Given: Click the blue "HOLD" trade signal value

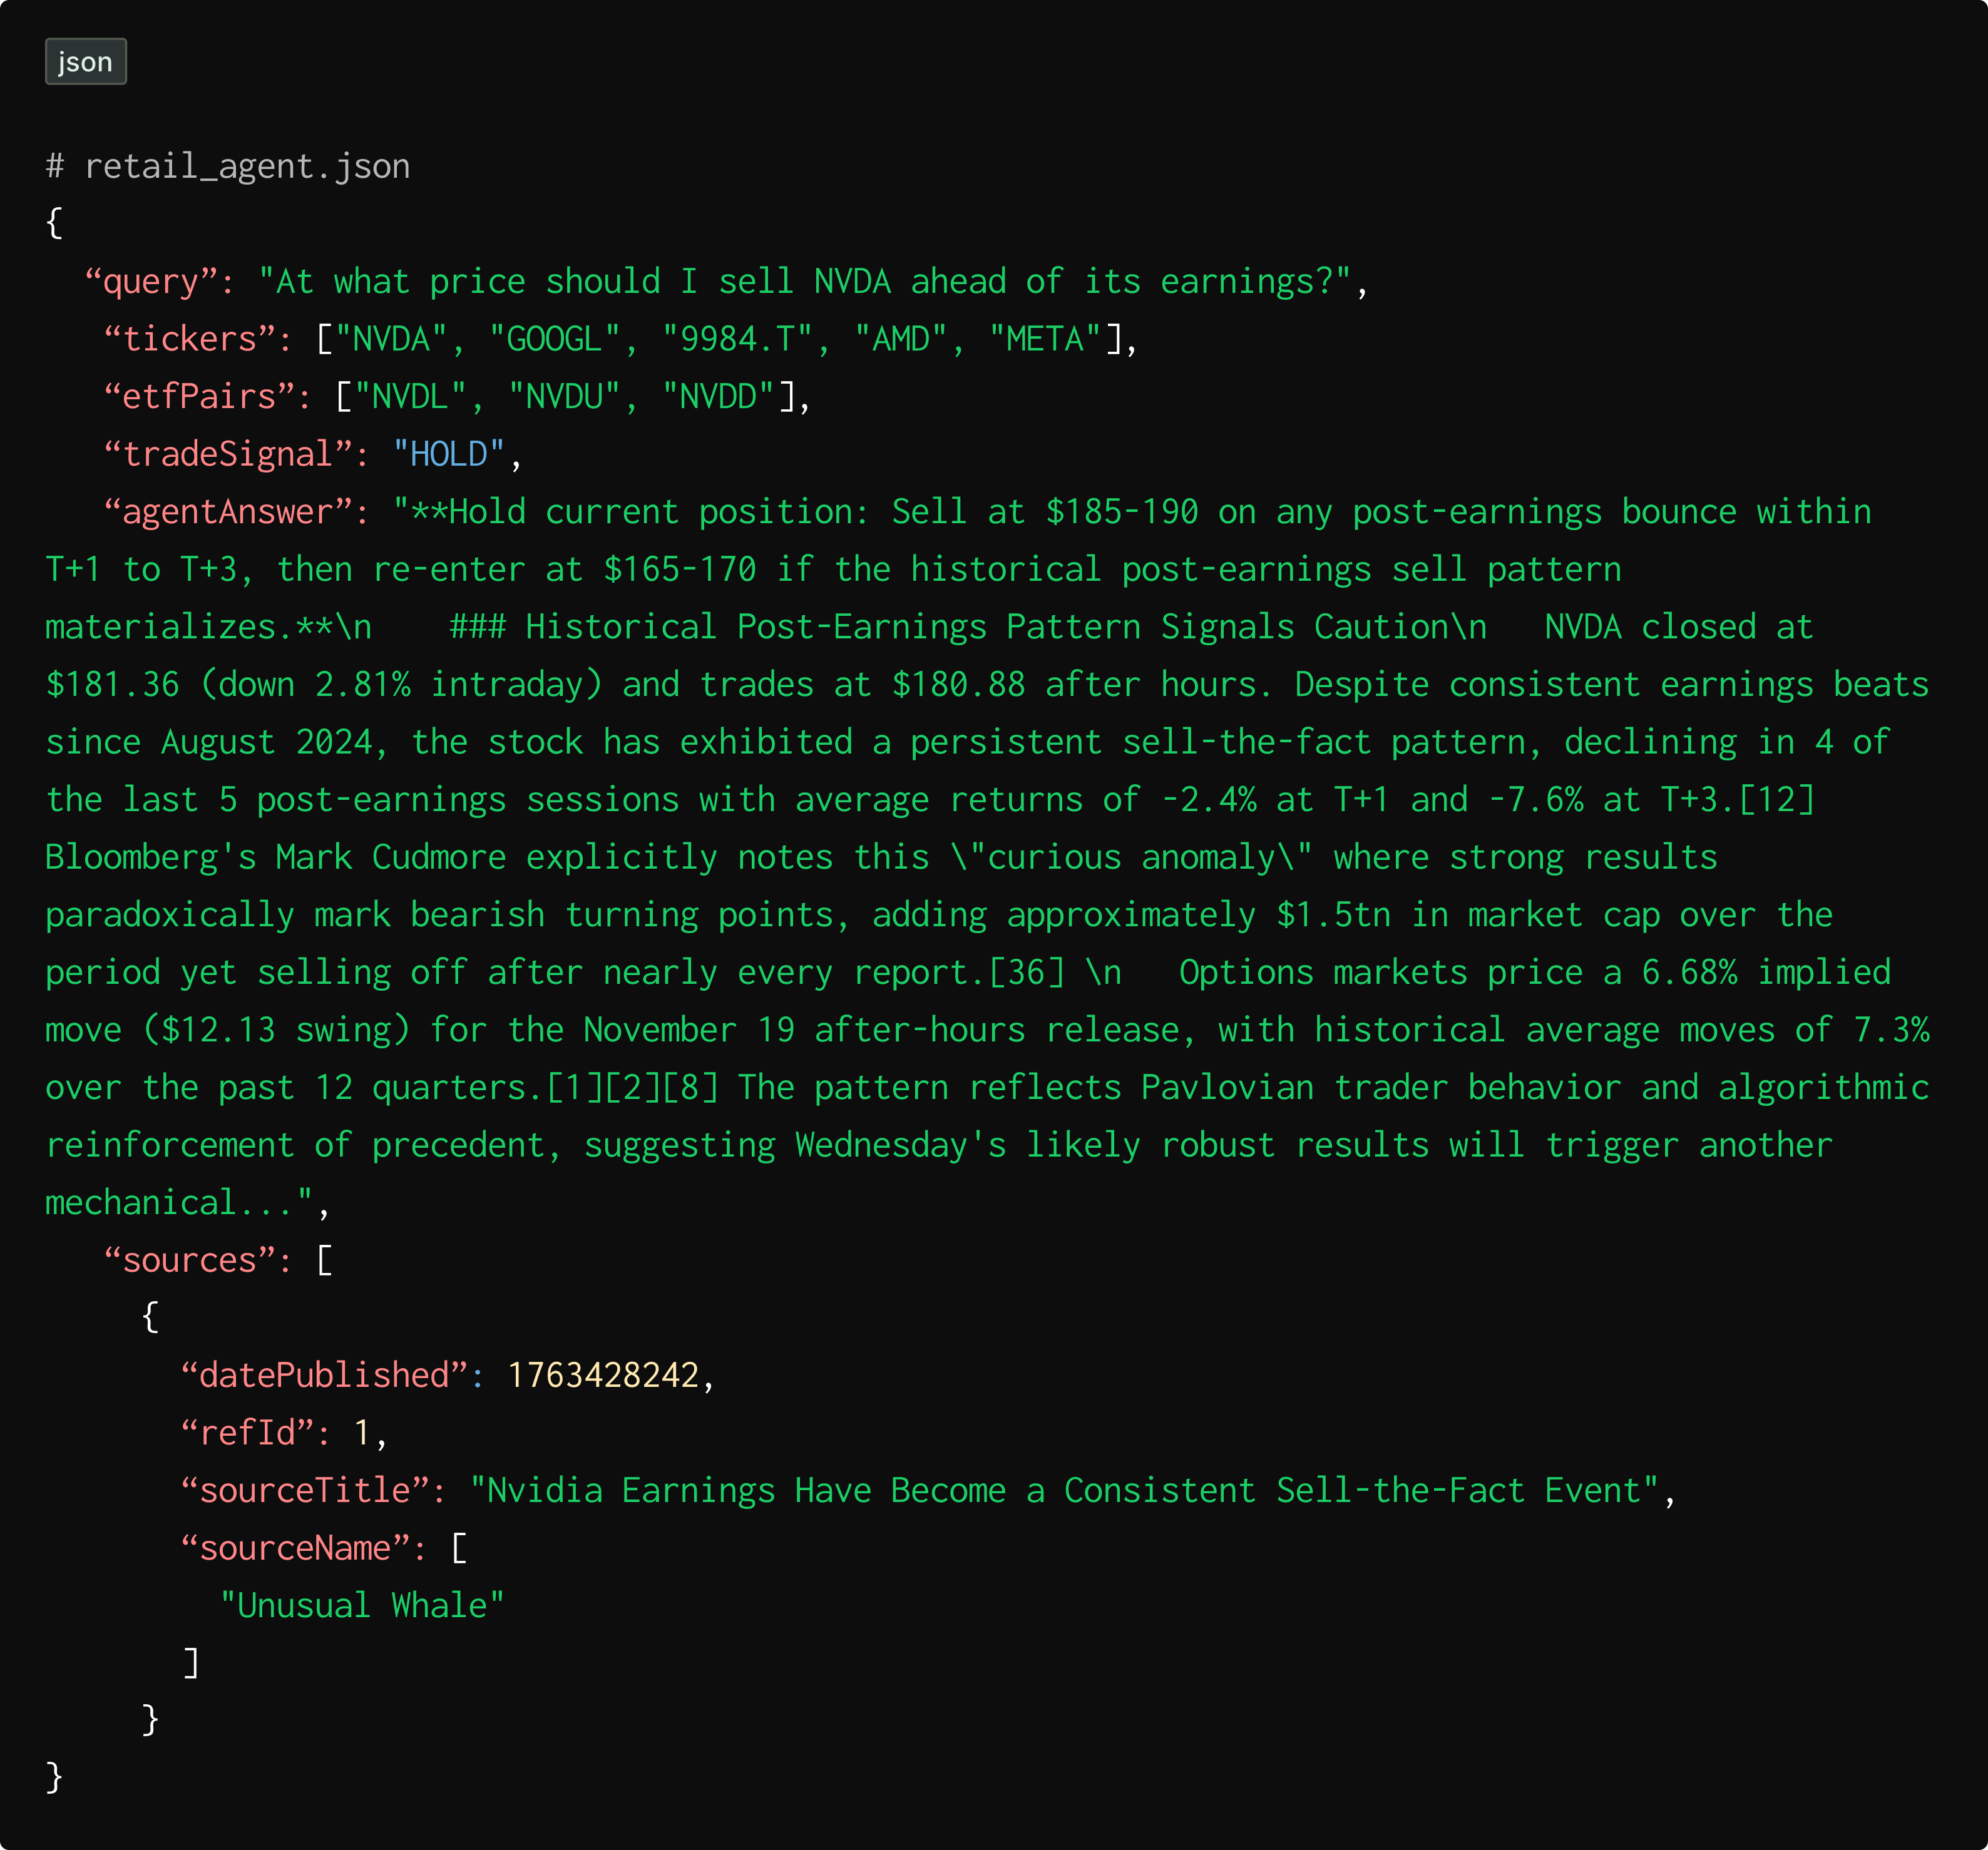Looking at the screenshot, I should click(x=449, y=455).
